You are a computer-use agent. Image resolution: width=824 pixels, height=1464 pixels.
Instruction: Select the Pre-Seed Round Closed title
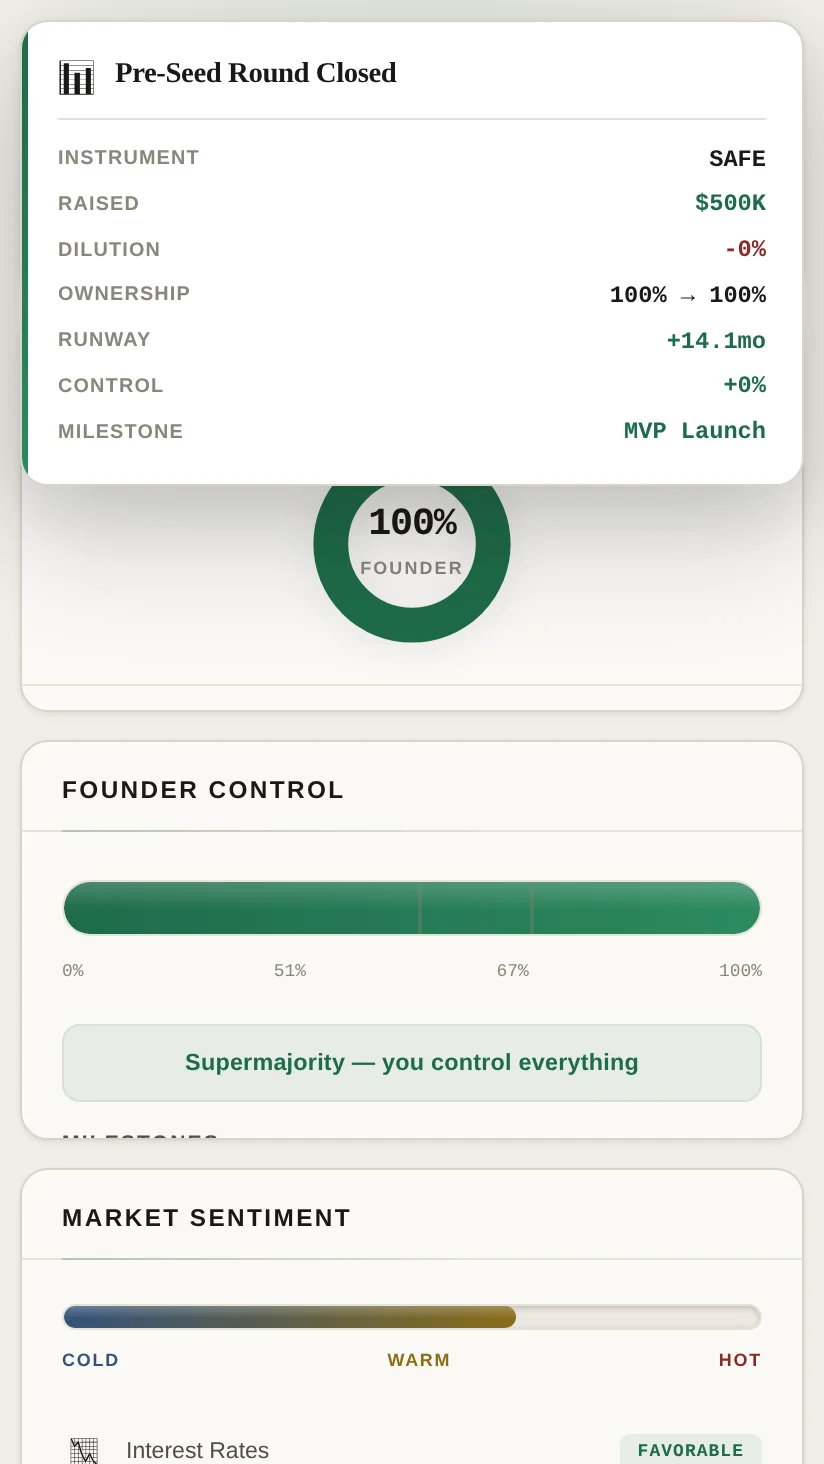(x=255, y=73)
